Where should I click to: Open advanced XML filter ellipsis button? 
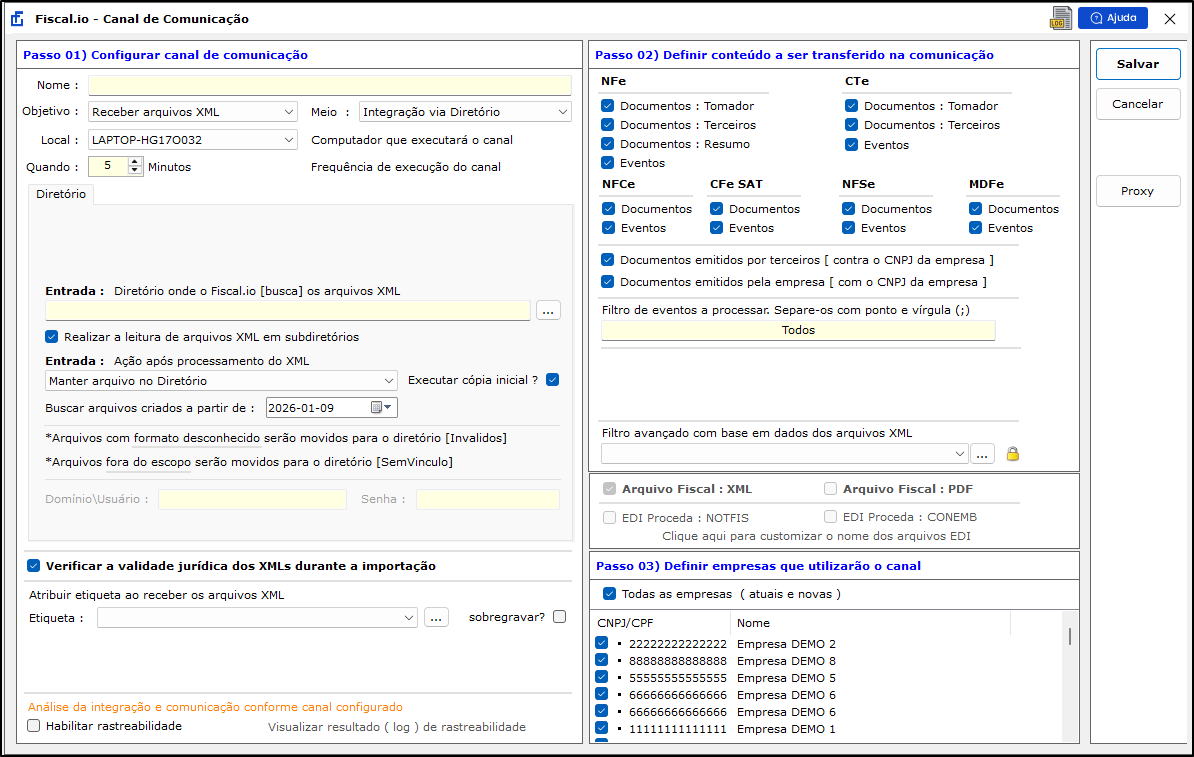tap(983, 454)
